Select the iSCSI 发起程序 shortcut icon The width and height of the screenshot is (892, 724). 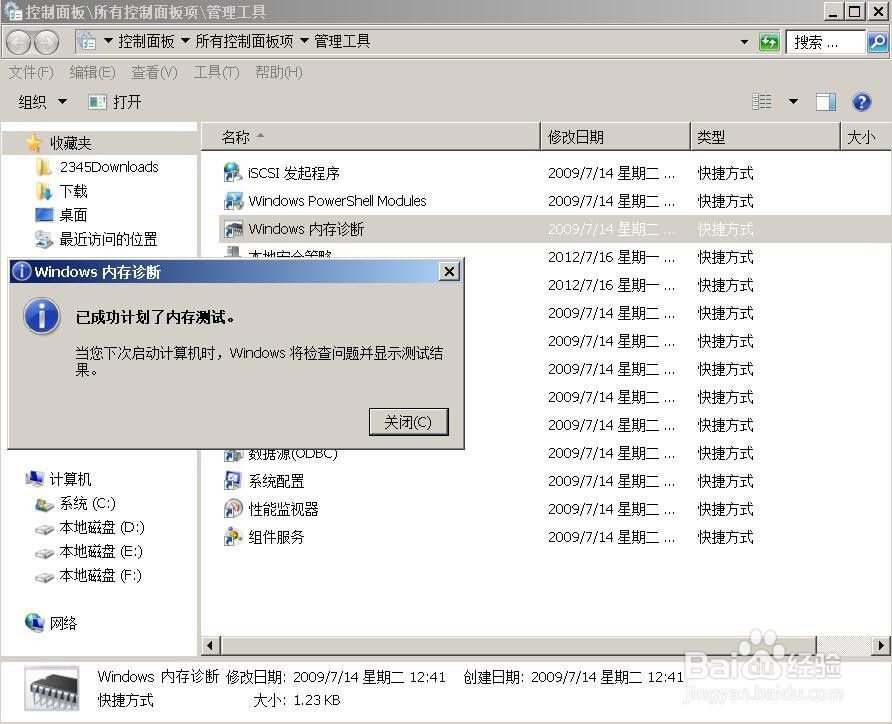233,172
